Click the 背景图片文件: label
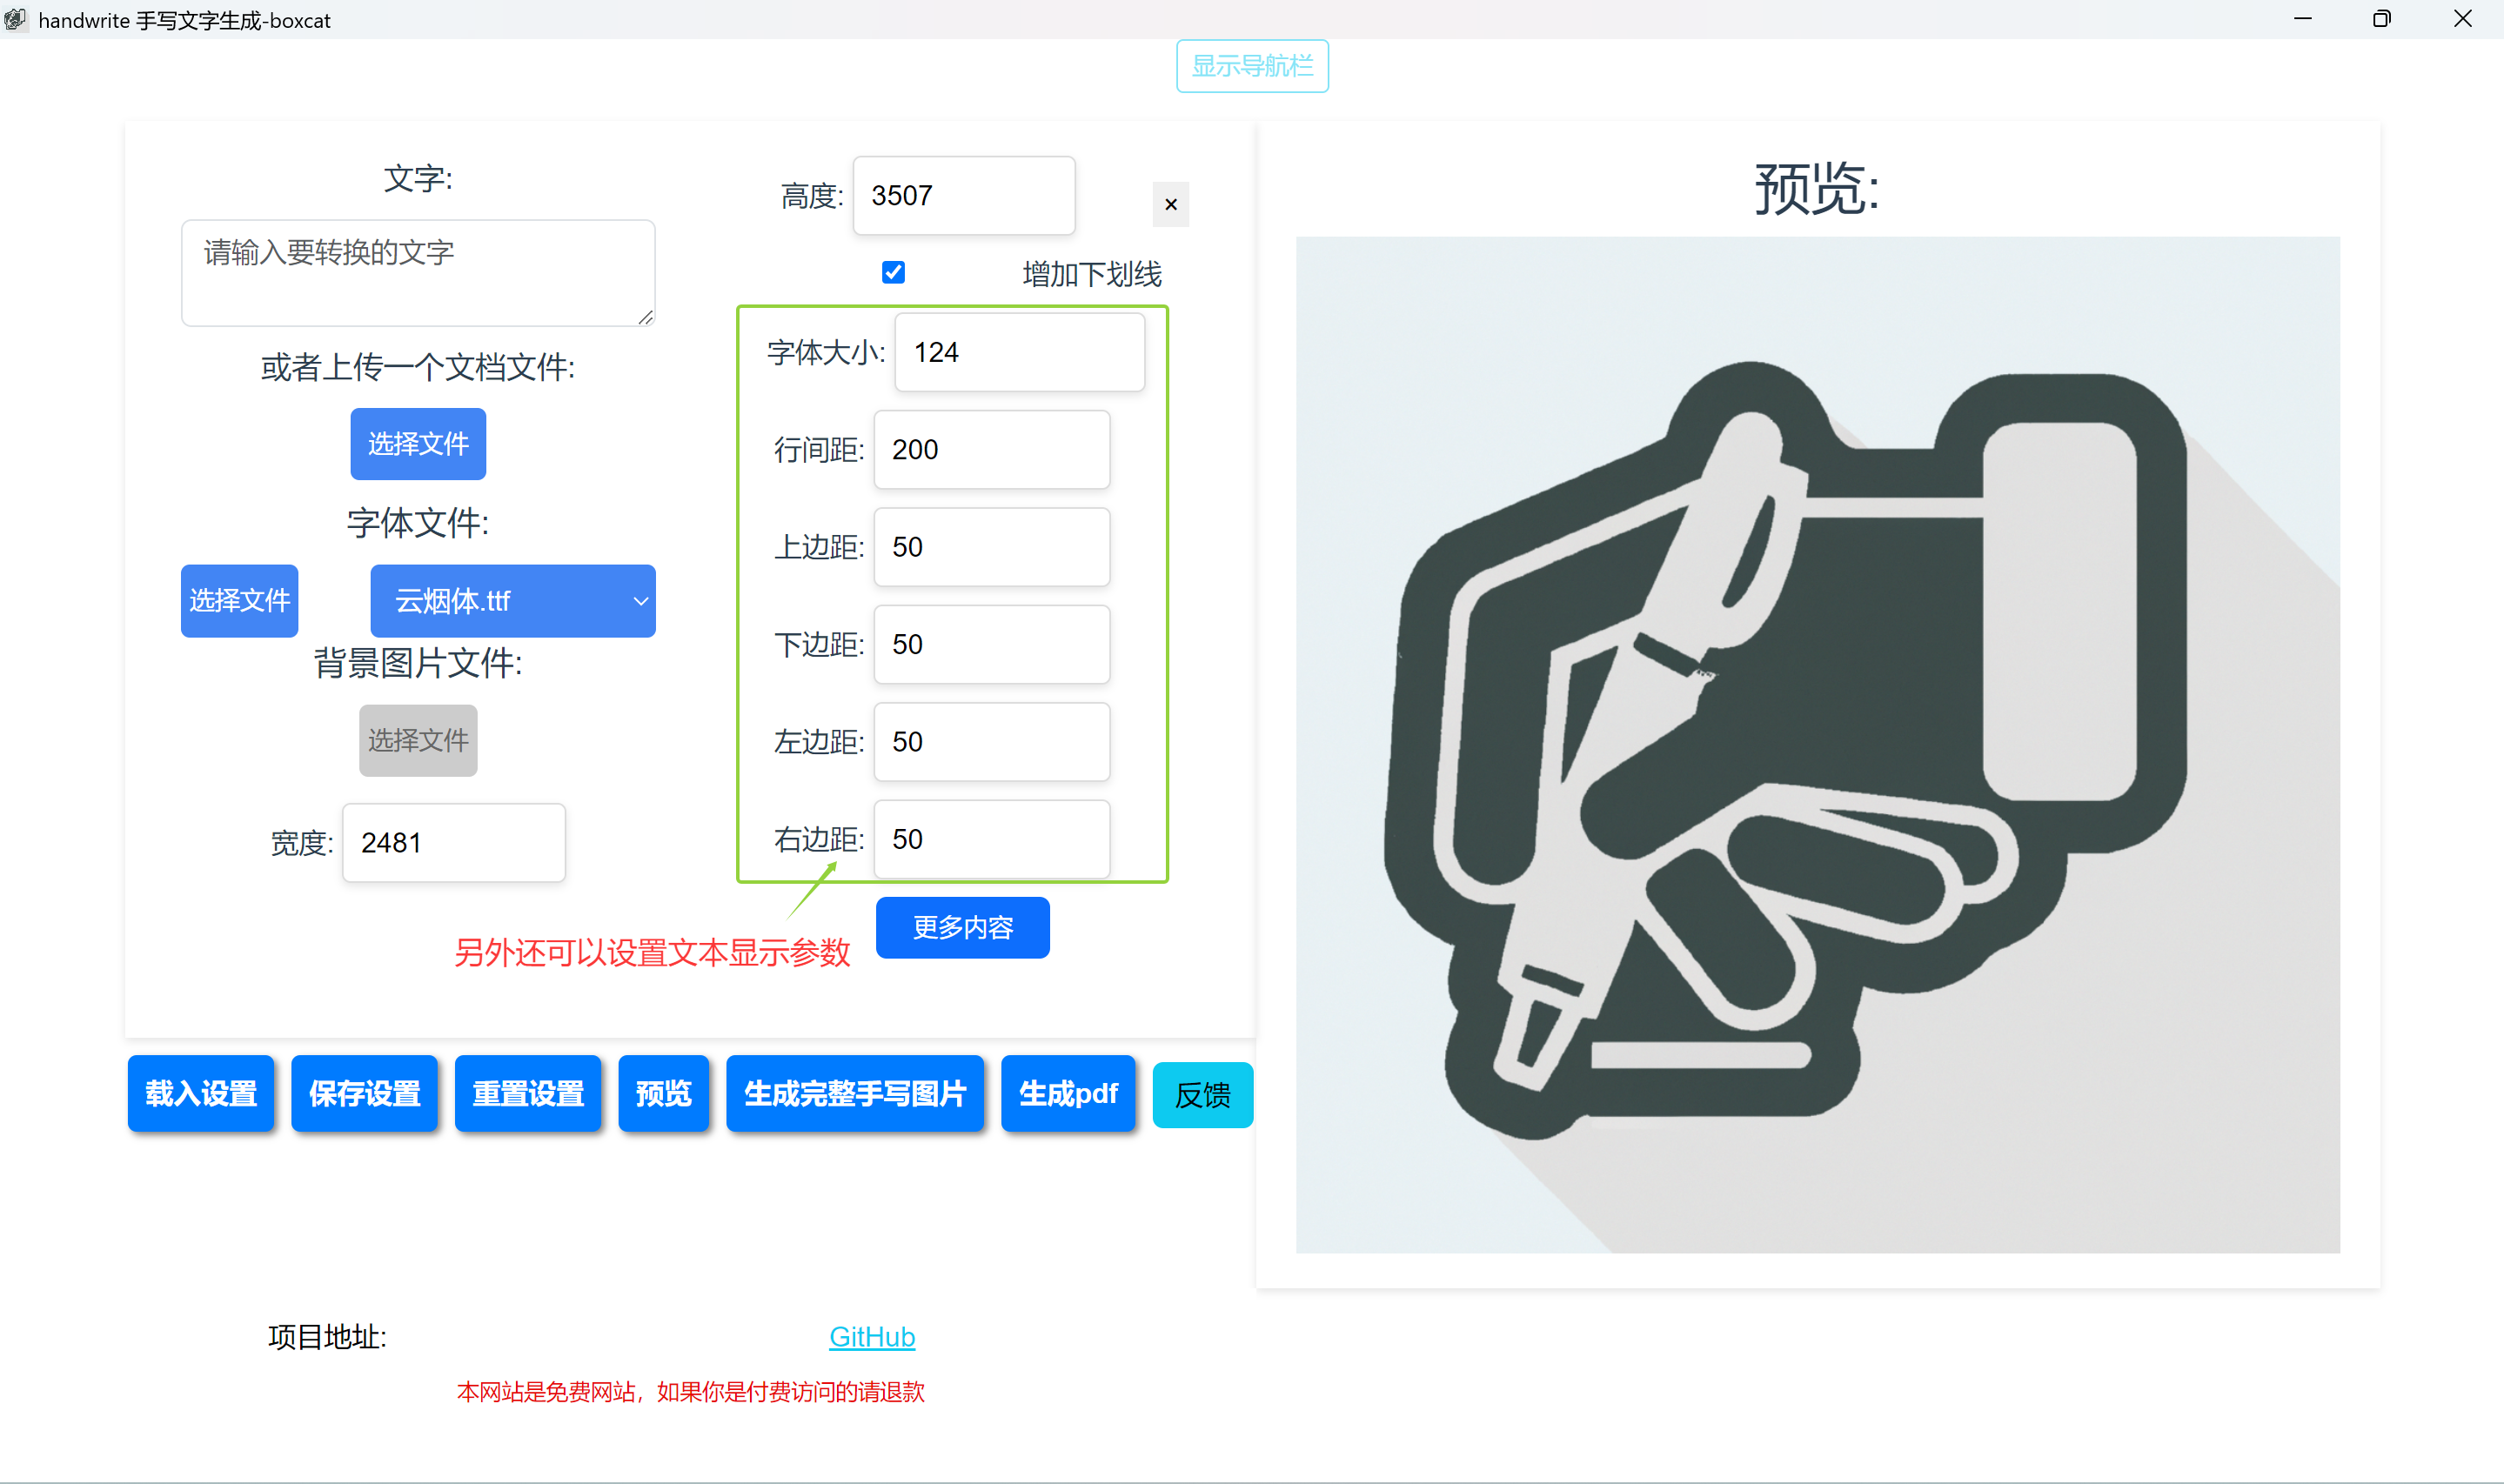 point(418,663)
